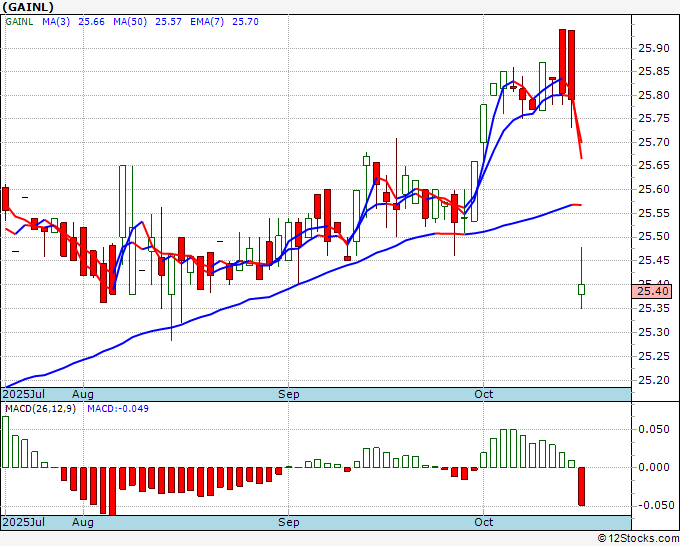The height and width of the screenshot is (546, 680).
Task: Click Oct on the MACD date axis
Action: [484, 522]
